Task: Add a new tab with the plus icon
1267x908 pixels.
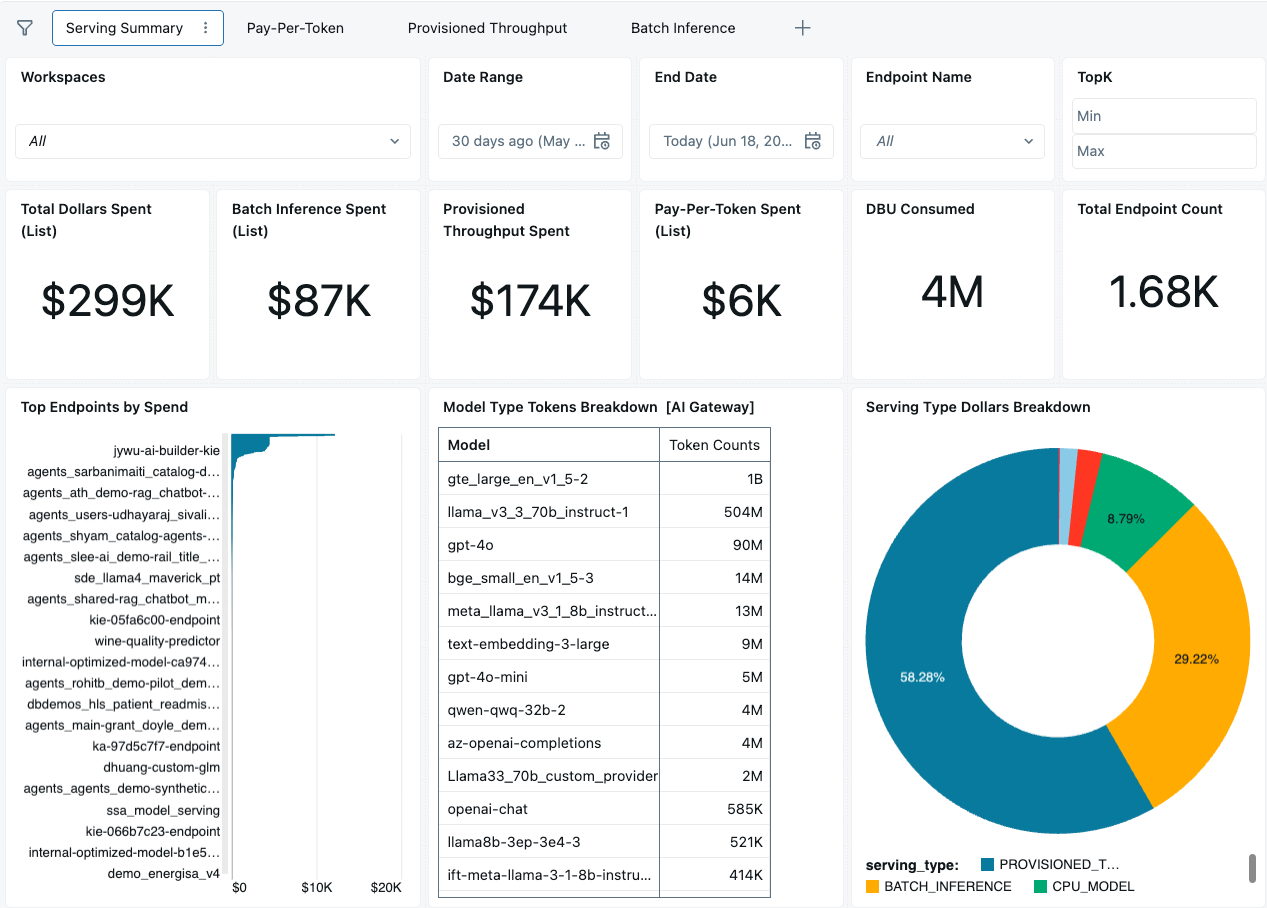Action: (x=802, y=28)
